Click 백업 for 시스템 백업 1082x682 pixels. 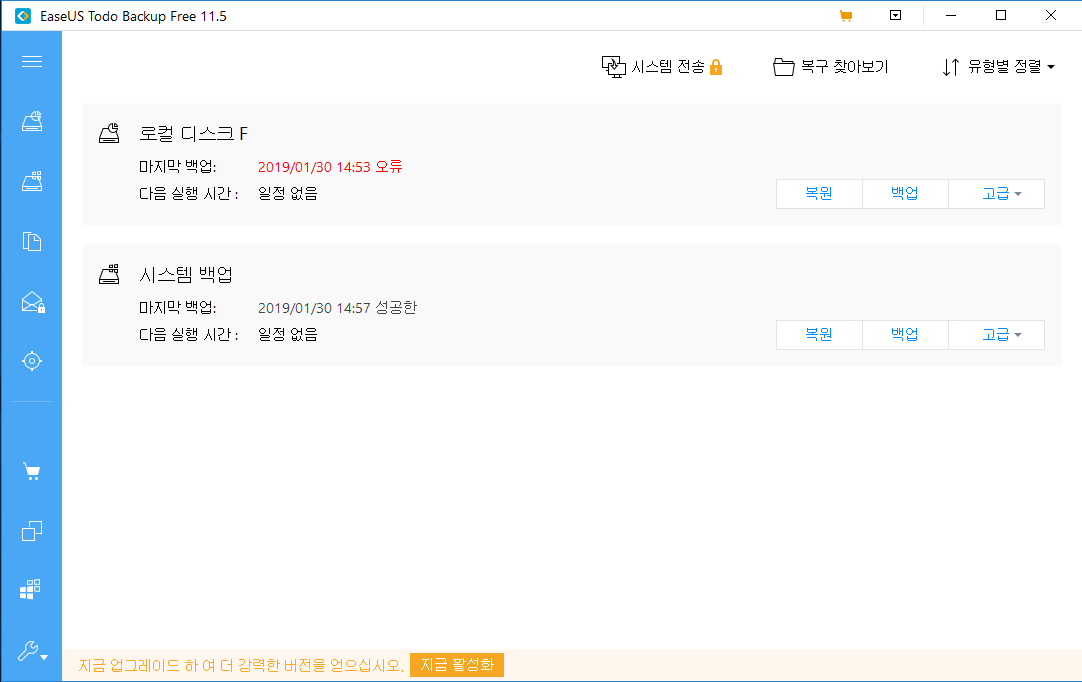(905, 335)
